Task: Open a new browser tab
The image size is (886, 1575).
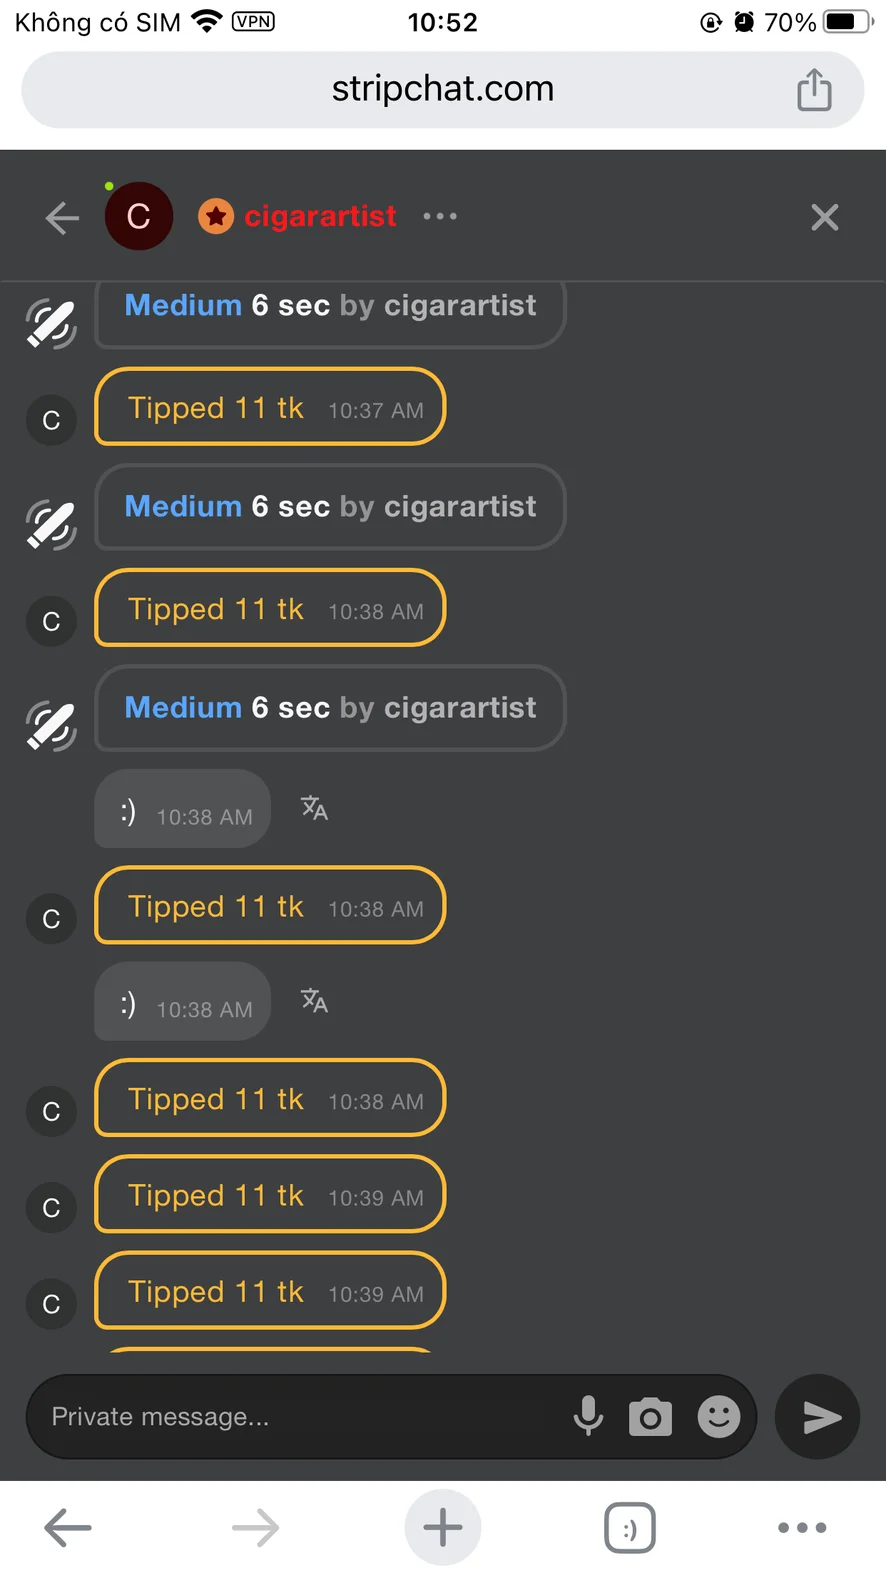Action: coord(442,1527)
